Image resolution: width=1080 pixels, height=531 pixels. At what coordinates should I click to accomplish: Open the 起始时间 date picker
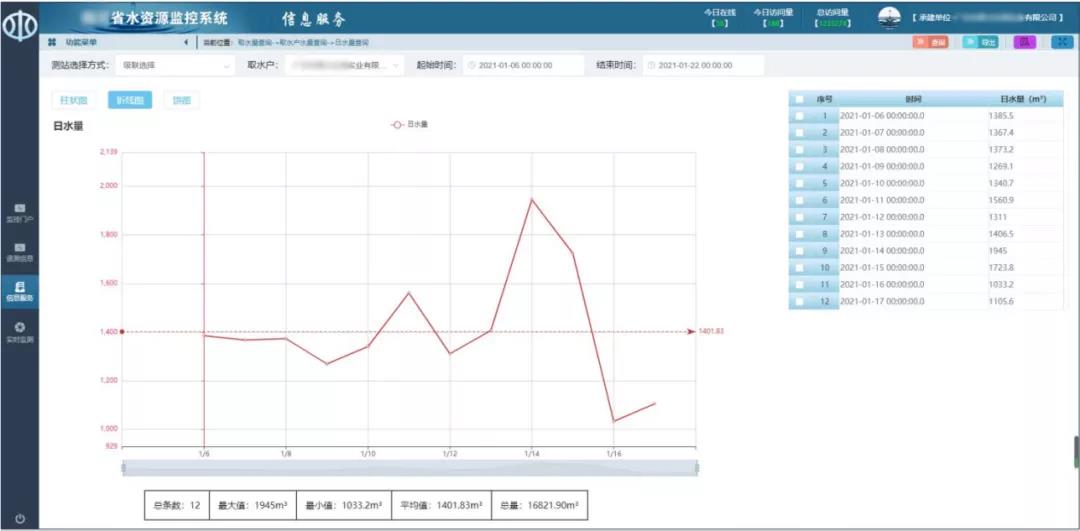click(523, 65)
